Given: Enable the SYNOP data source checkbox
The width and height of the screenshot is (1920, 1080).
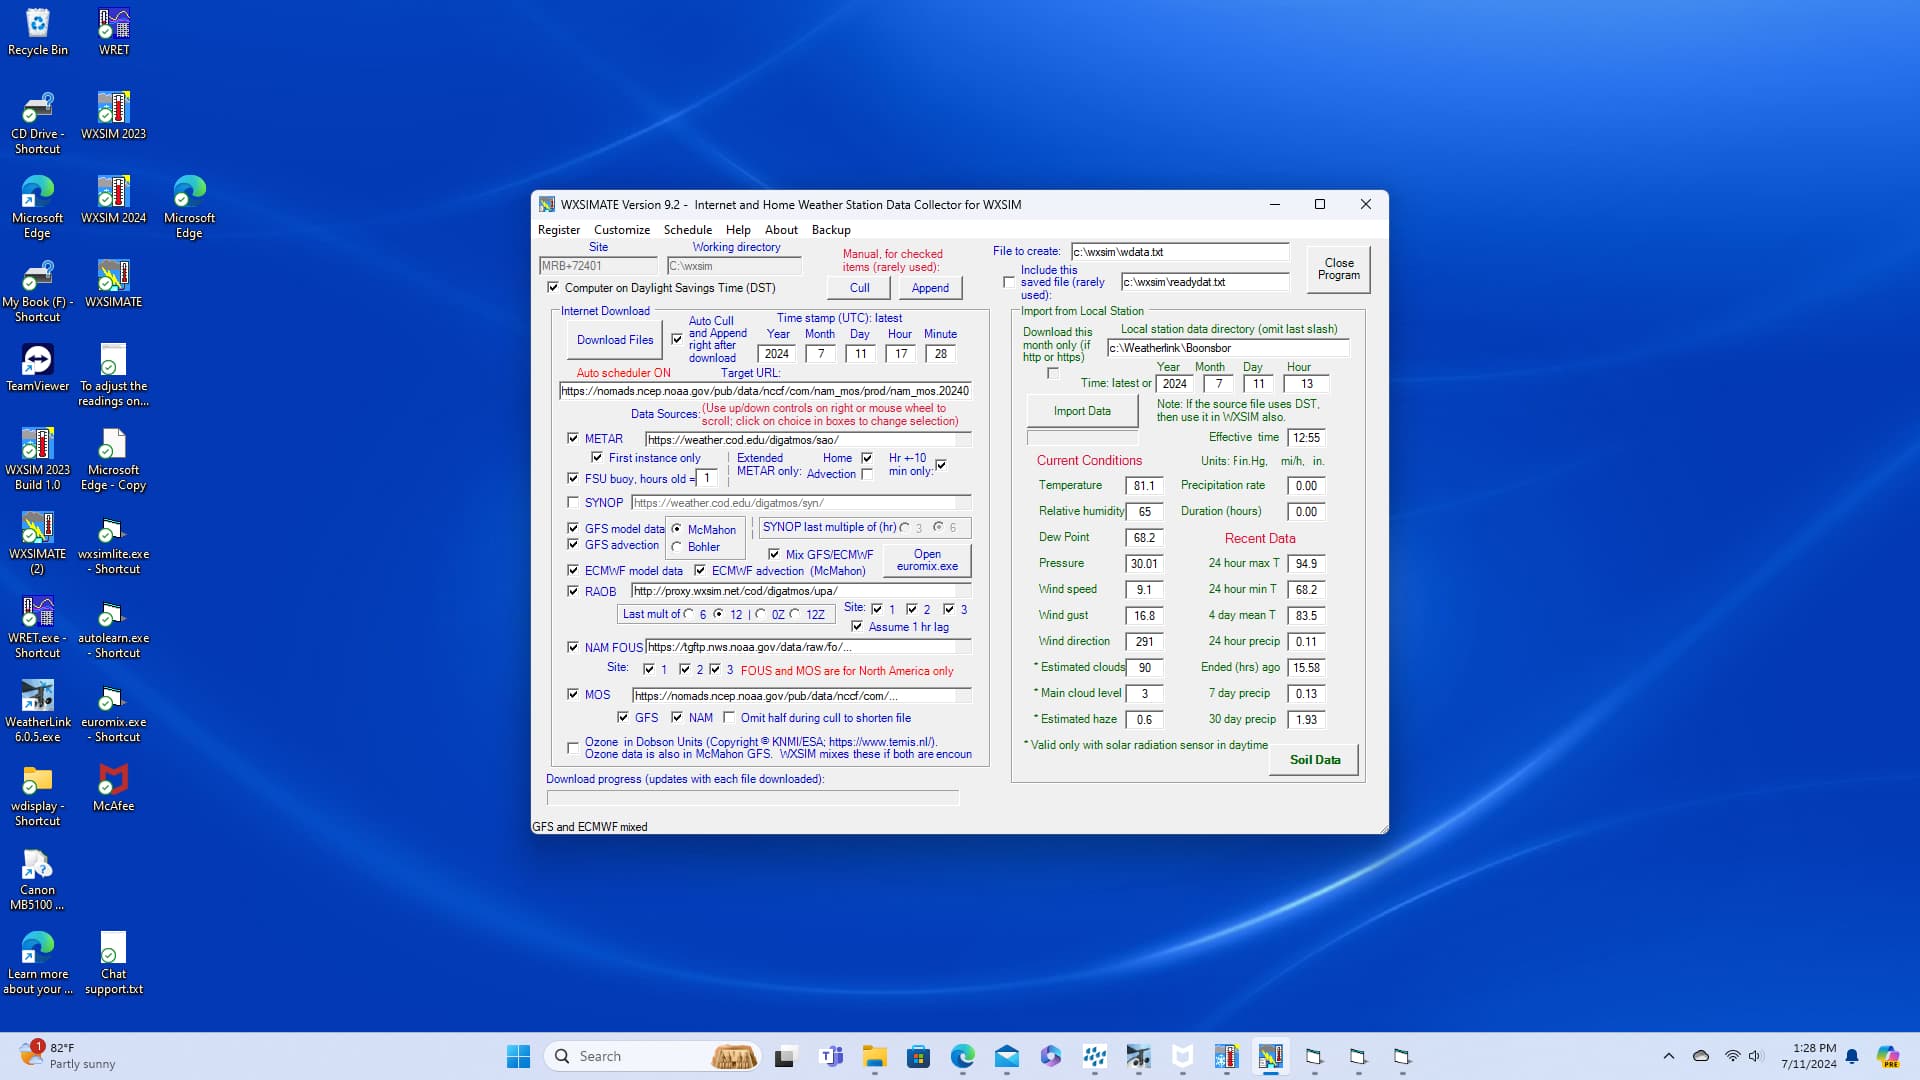Looking at the screenshot, I should tap(573, 502).
